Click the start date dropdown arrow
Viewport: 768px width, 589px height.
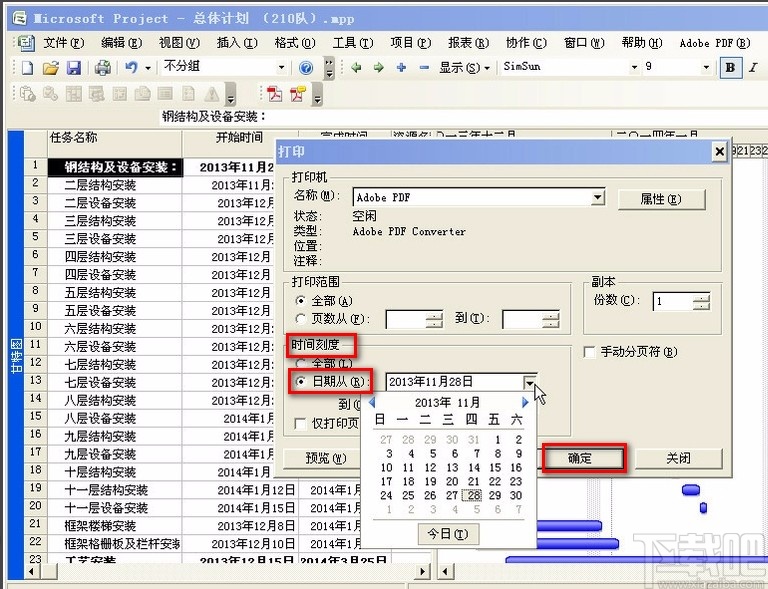tap(529, 382)
